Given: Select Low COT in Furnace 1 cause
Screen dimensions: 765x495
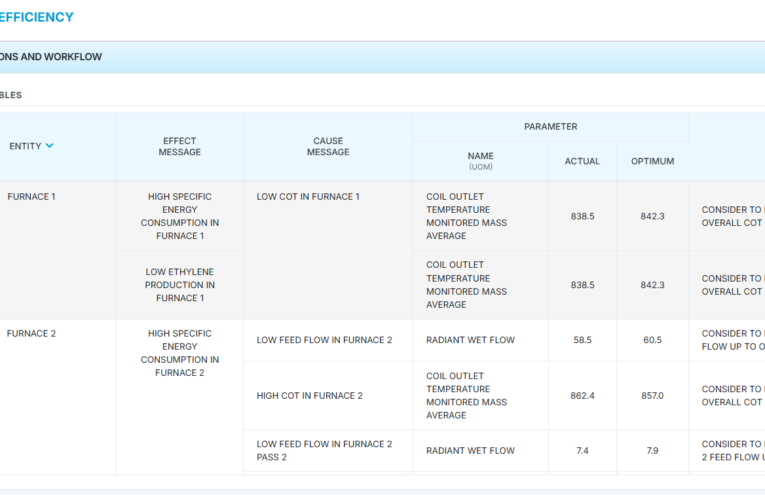Looking at the screenshot, I should 308,197.
